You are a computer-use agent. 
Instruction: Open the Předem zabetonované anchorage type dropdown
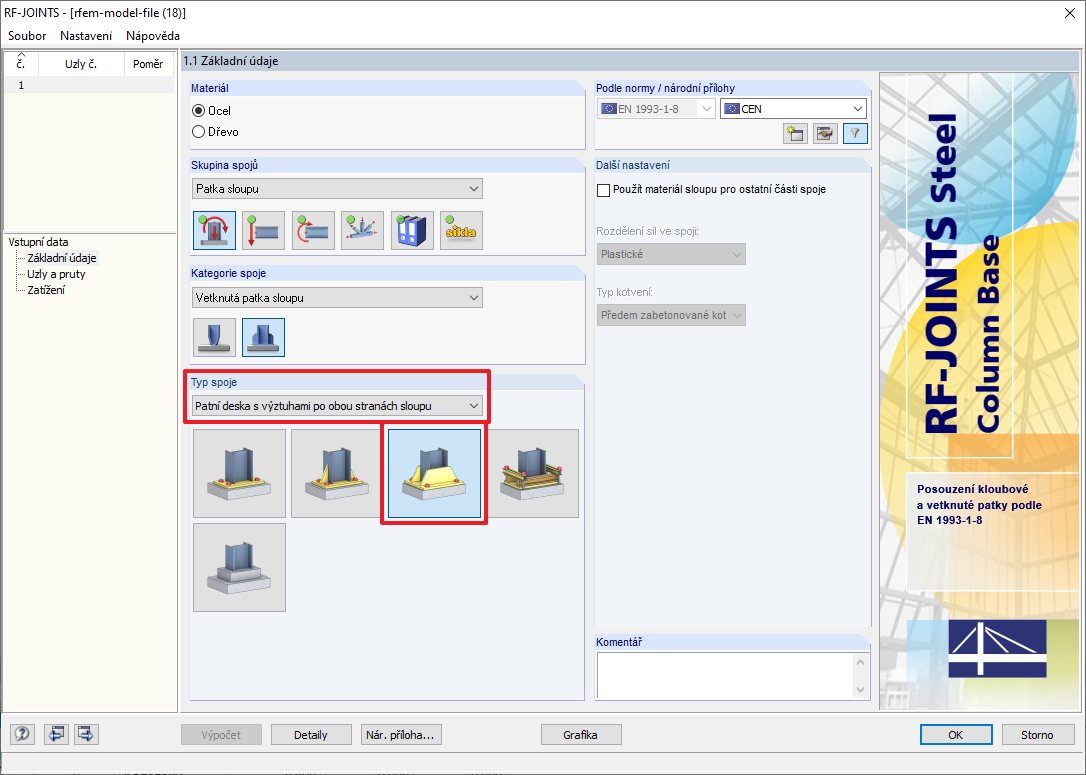(671, 315)
